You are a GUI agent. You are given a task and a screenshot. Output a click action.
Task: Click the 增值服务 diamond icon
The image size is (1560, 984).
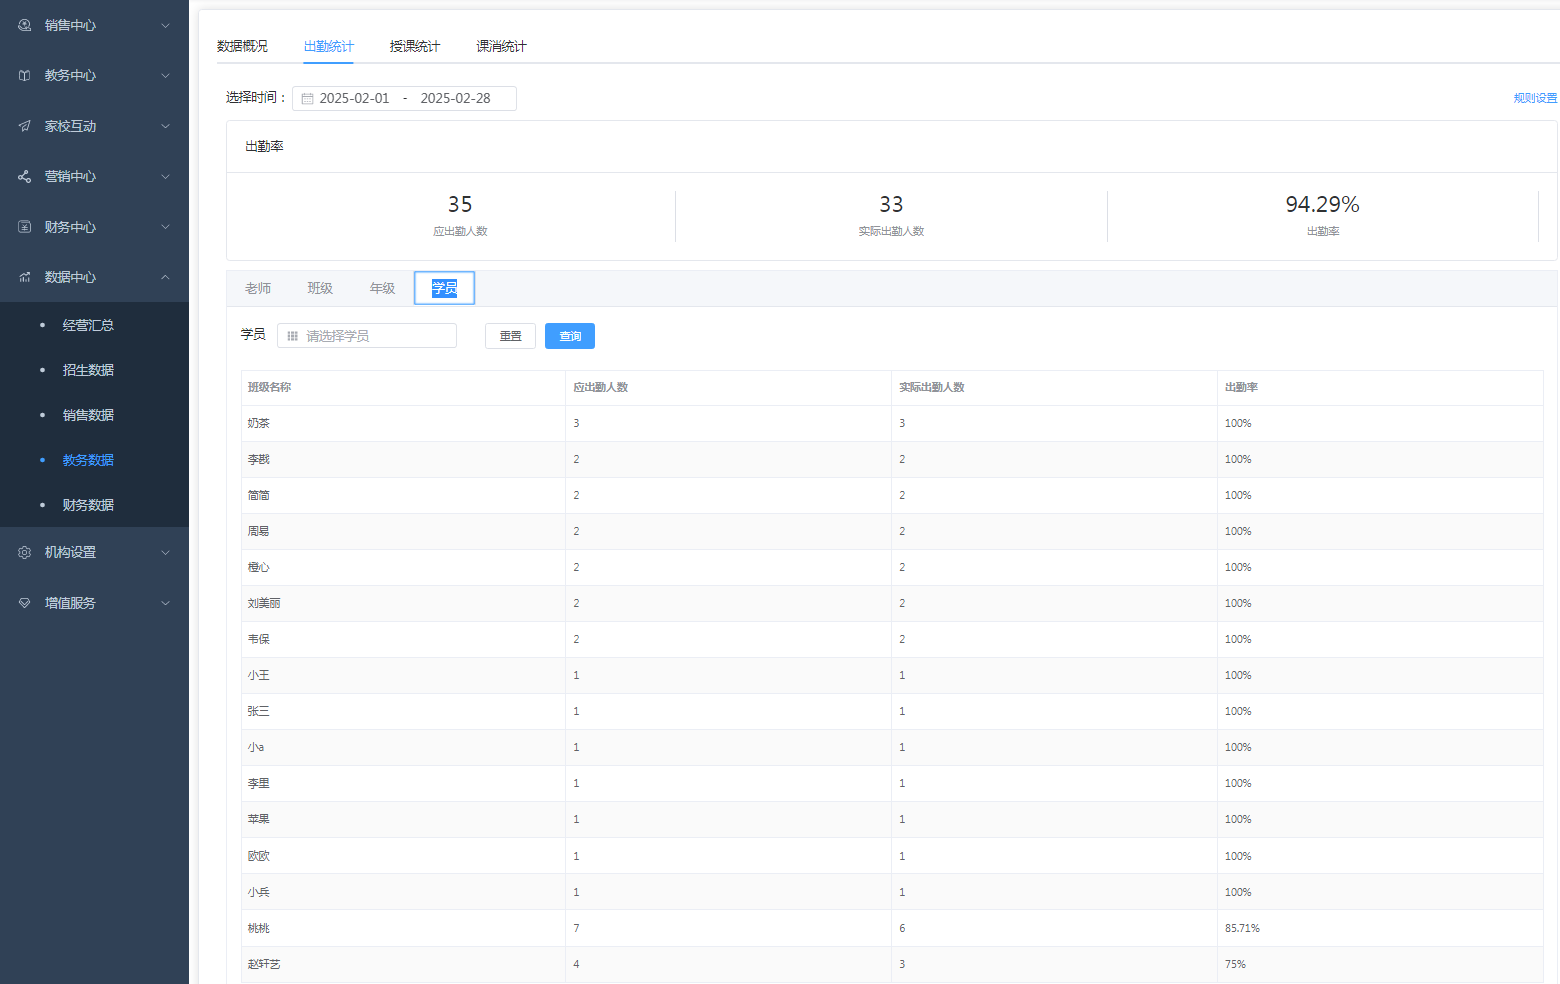25,603
